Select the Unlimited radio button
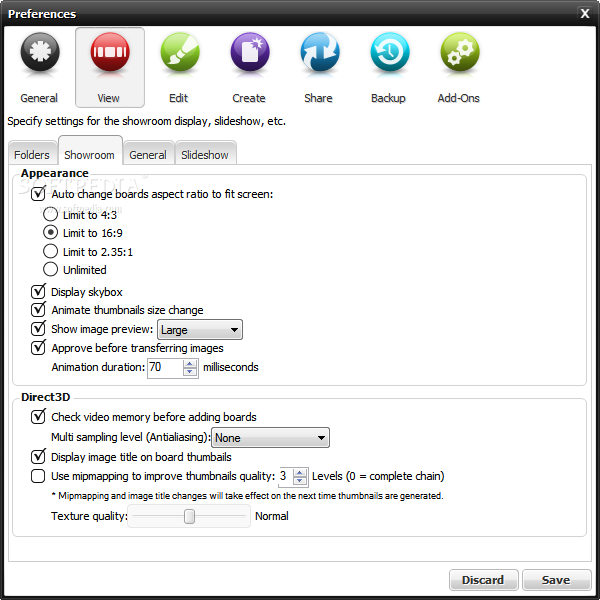This screenshot has width=600, height=600. [x=51, y=269]
